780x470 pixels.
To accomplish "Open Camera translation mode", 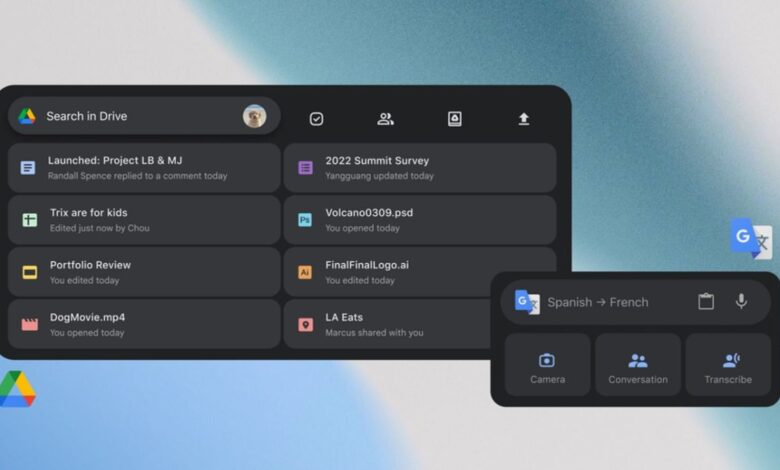I will 548,365.
